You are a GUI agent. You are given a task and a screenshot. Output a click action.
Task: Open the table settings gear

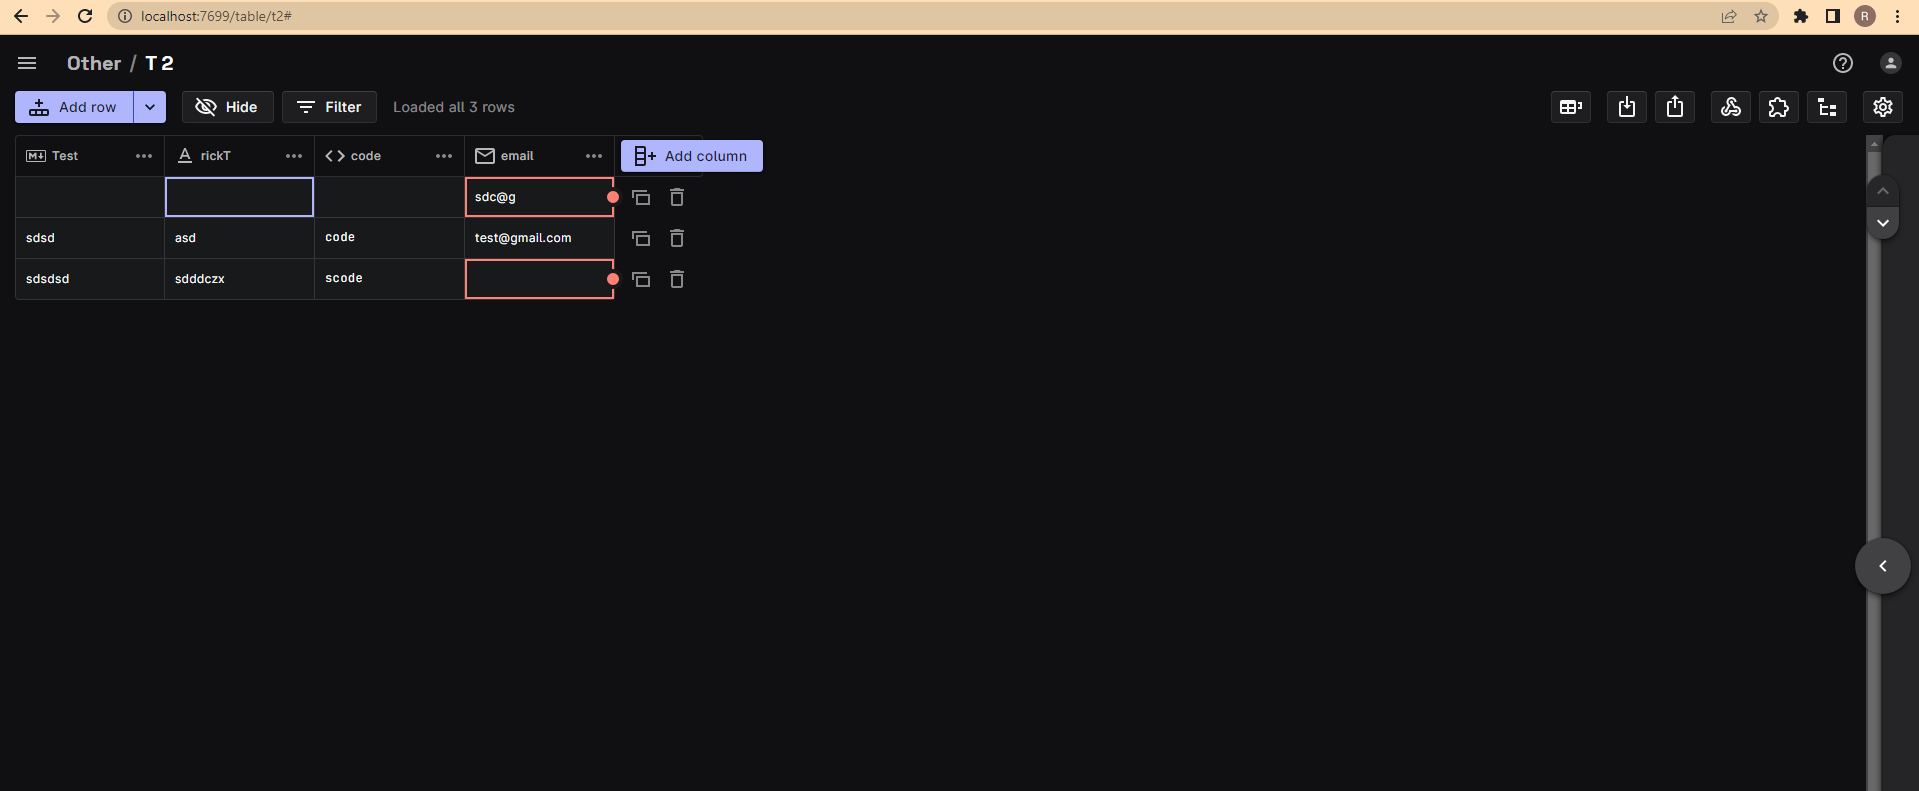[x=1883, y=107]
